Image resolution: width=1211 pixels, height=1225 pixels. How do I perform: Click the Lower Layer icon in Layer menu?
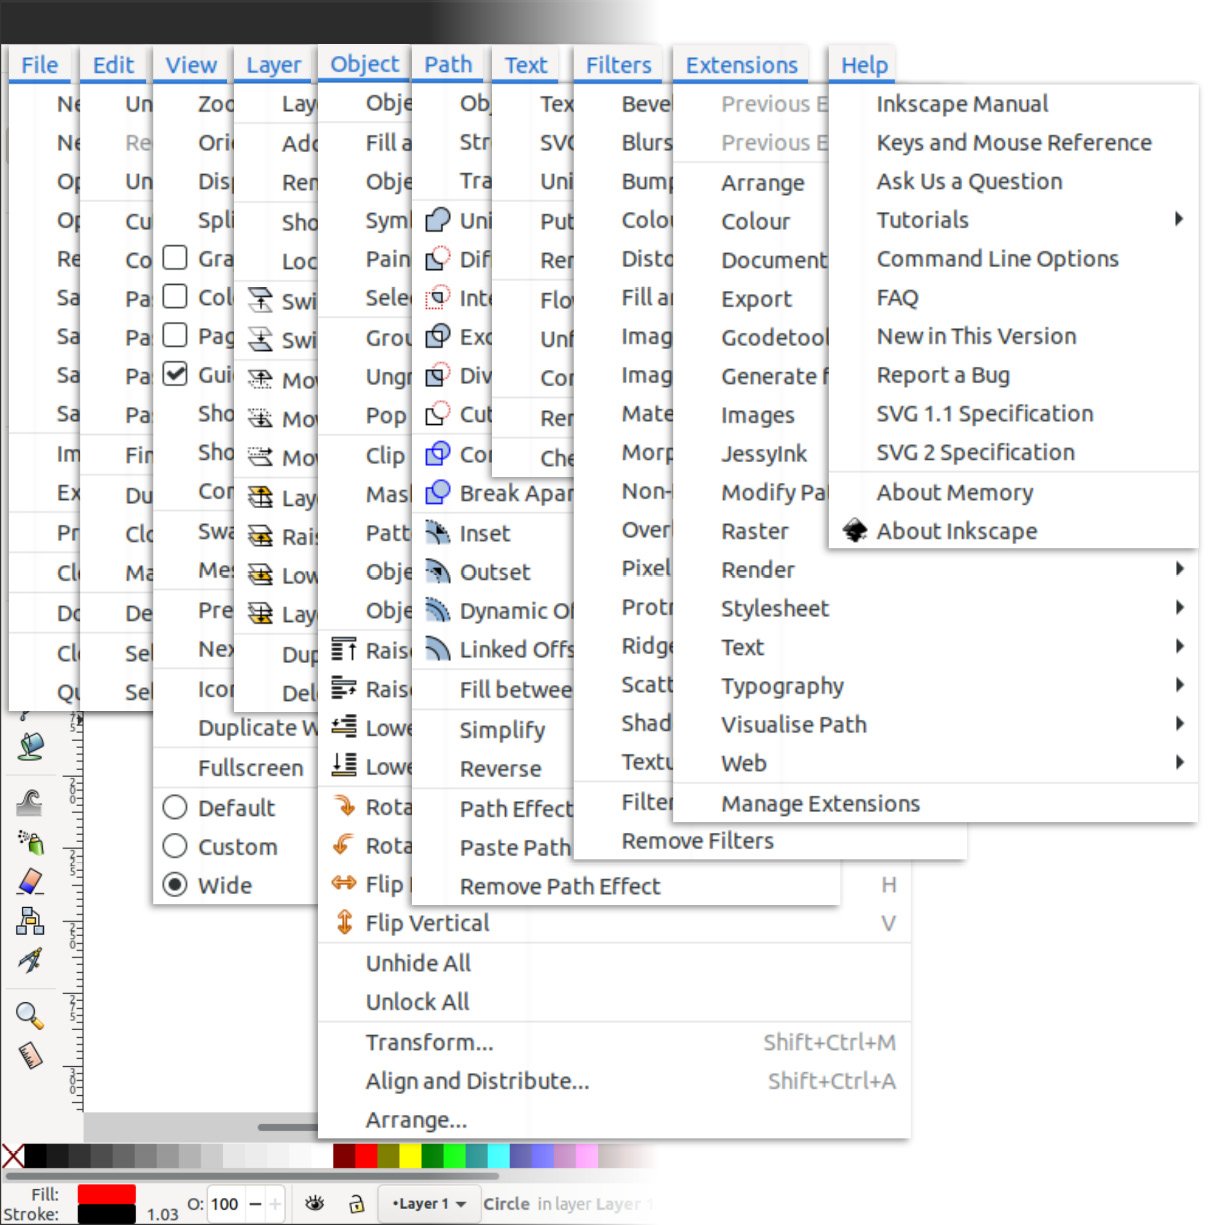coord(260,576)
